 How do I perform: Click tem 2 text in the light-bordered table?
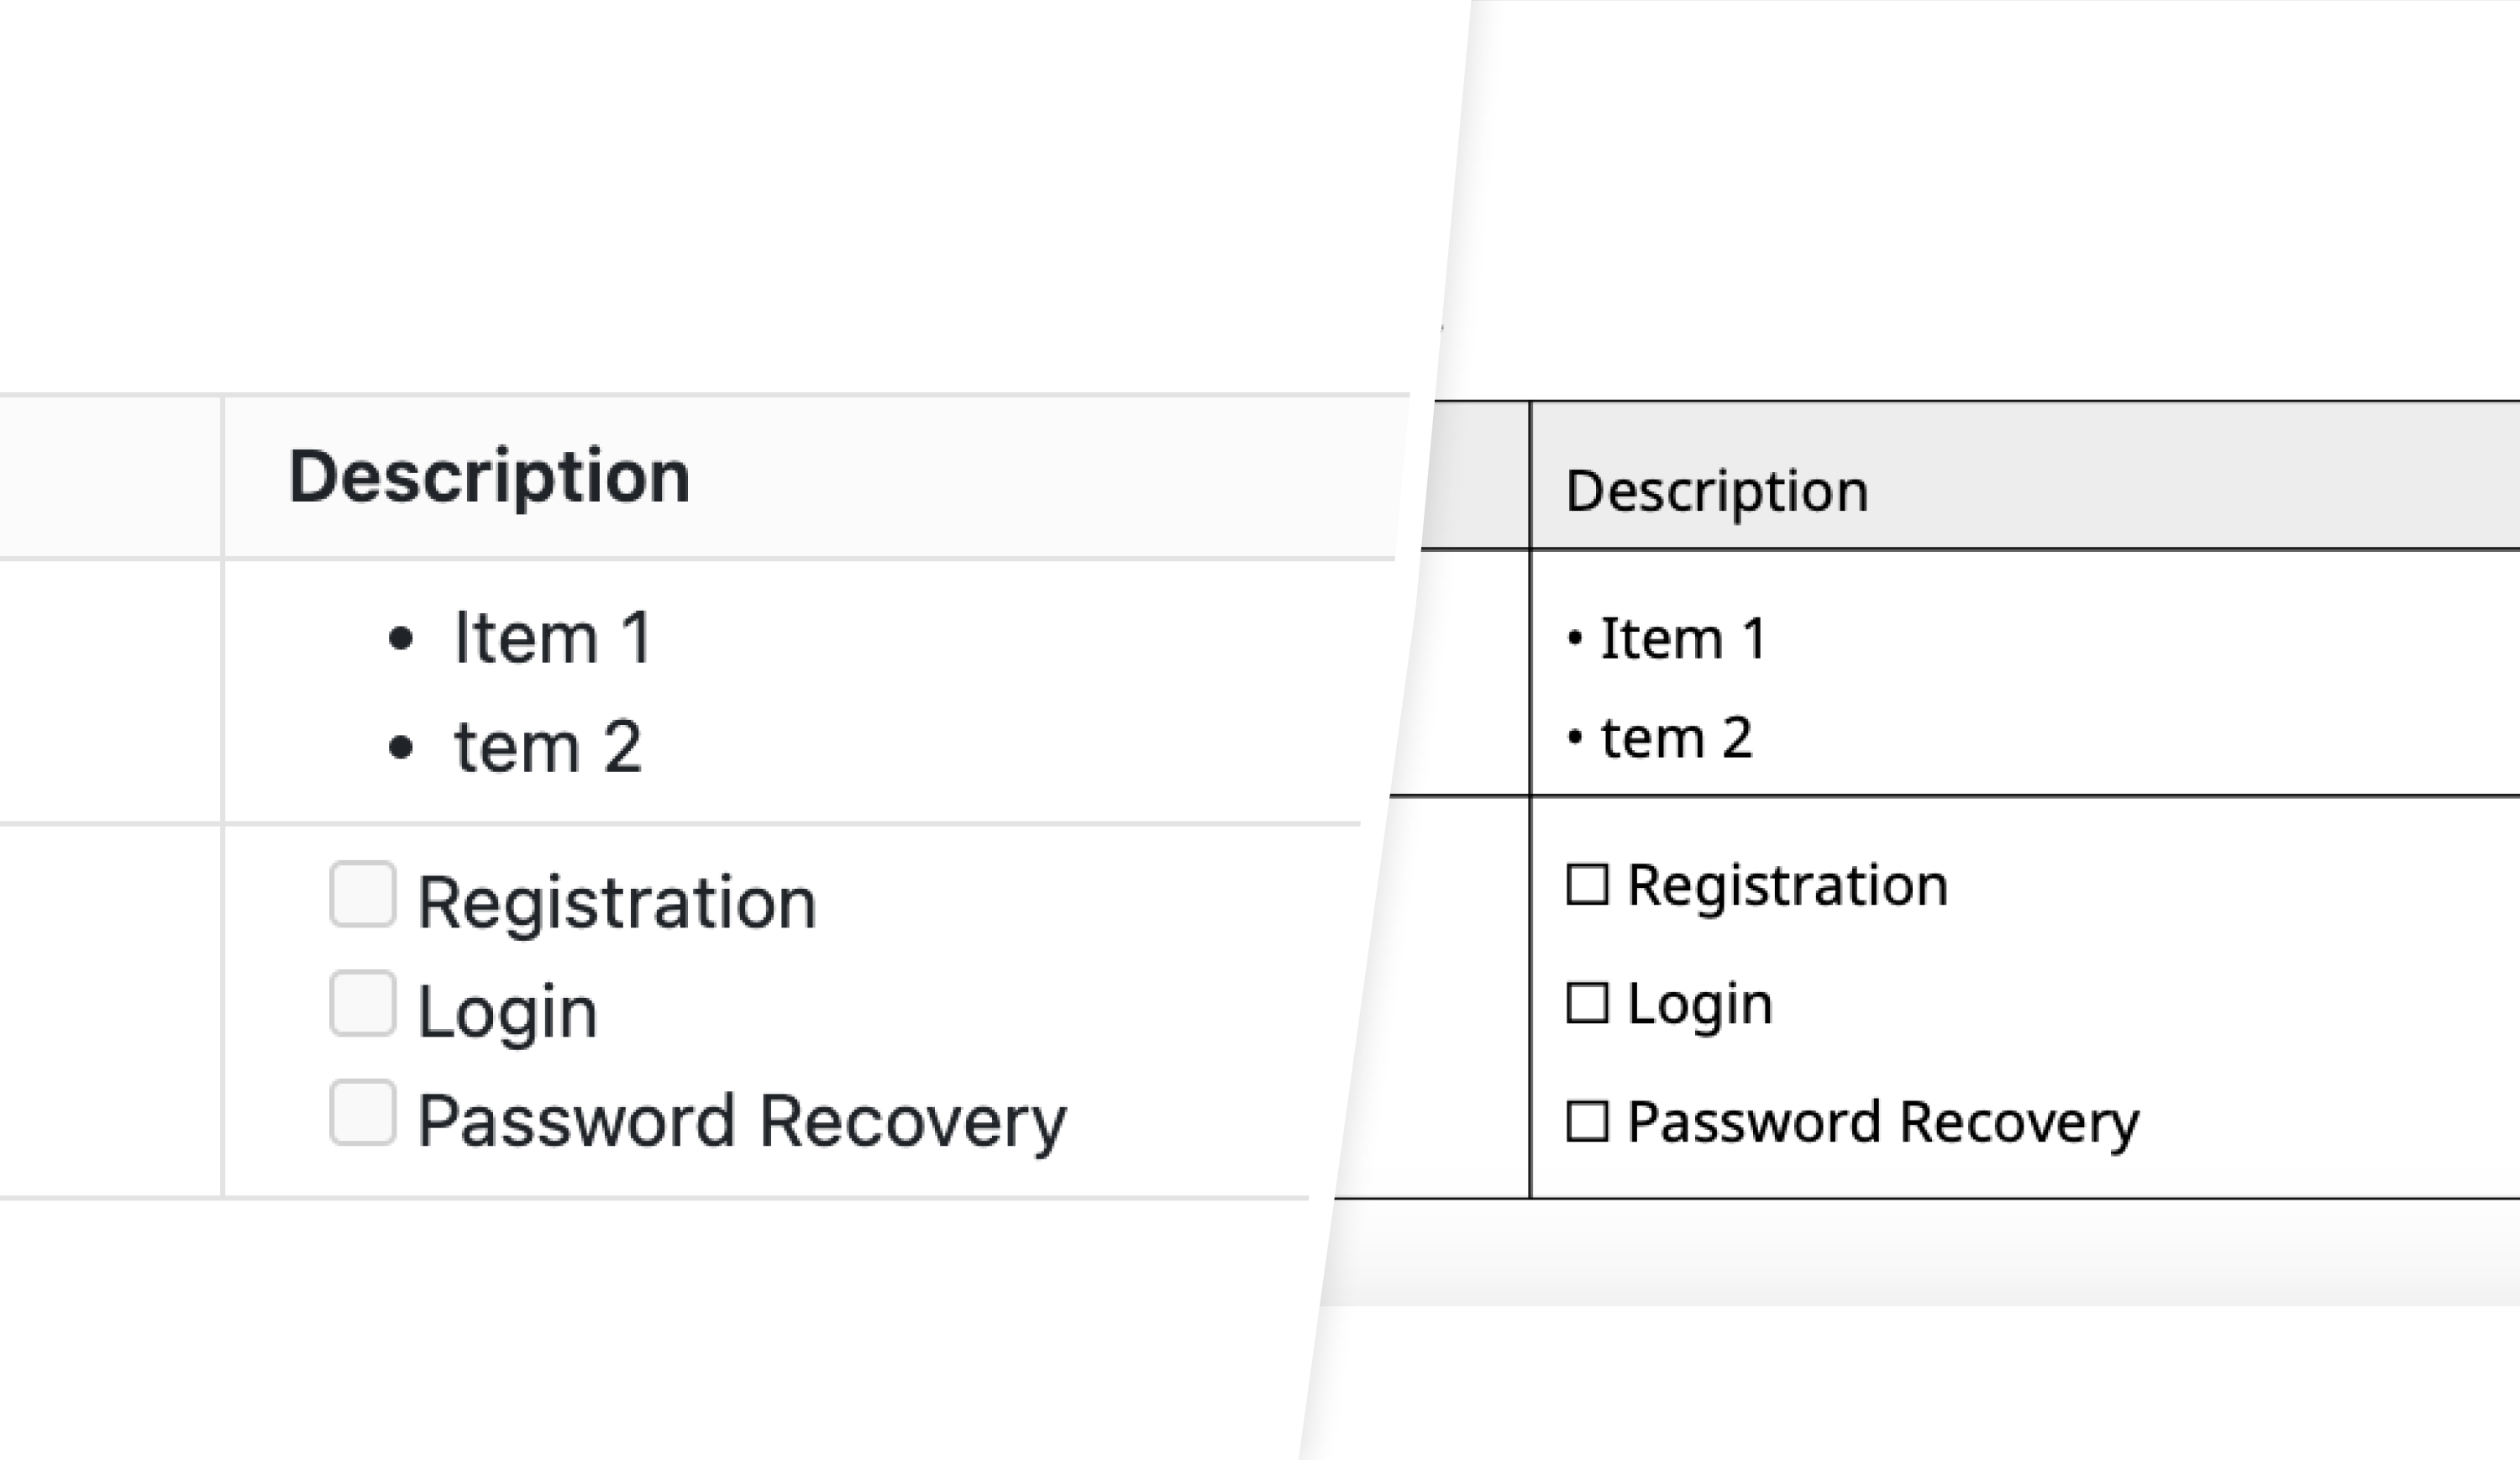tap(547, 747)
